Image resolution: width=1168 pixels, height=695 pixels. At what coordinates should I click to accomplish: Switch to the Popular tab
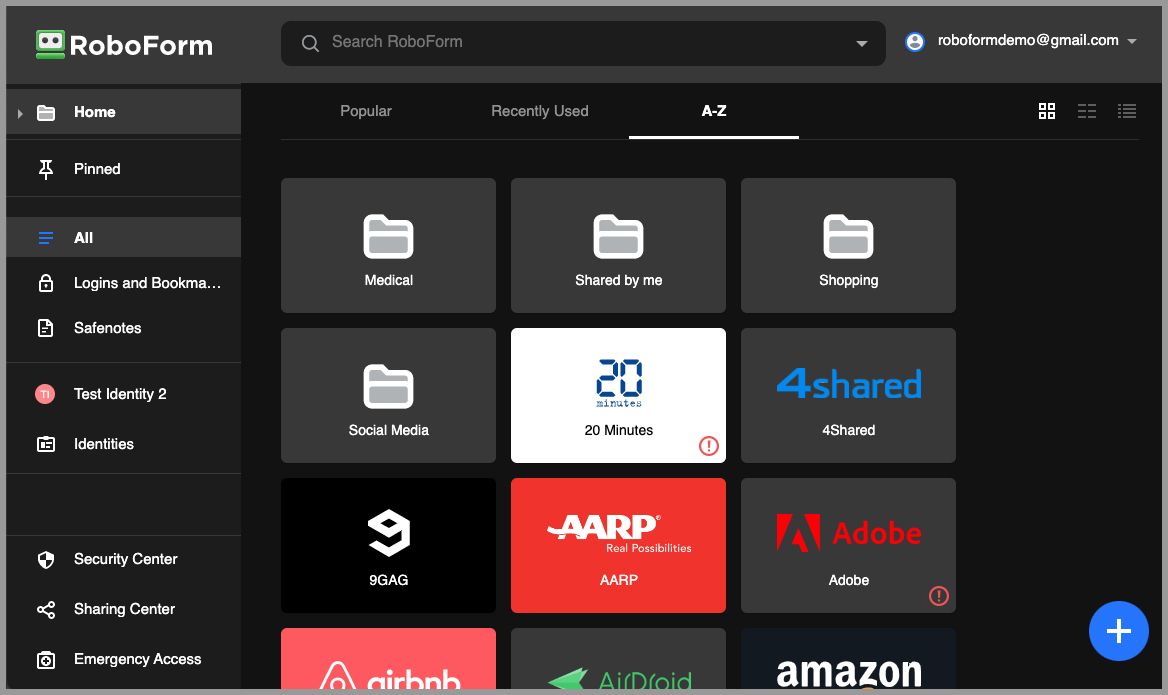(x=366, y=111)
